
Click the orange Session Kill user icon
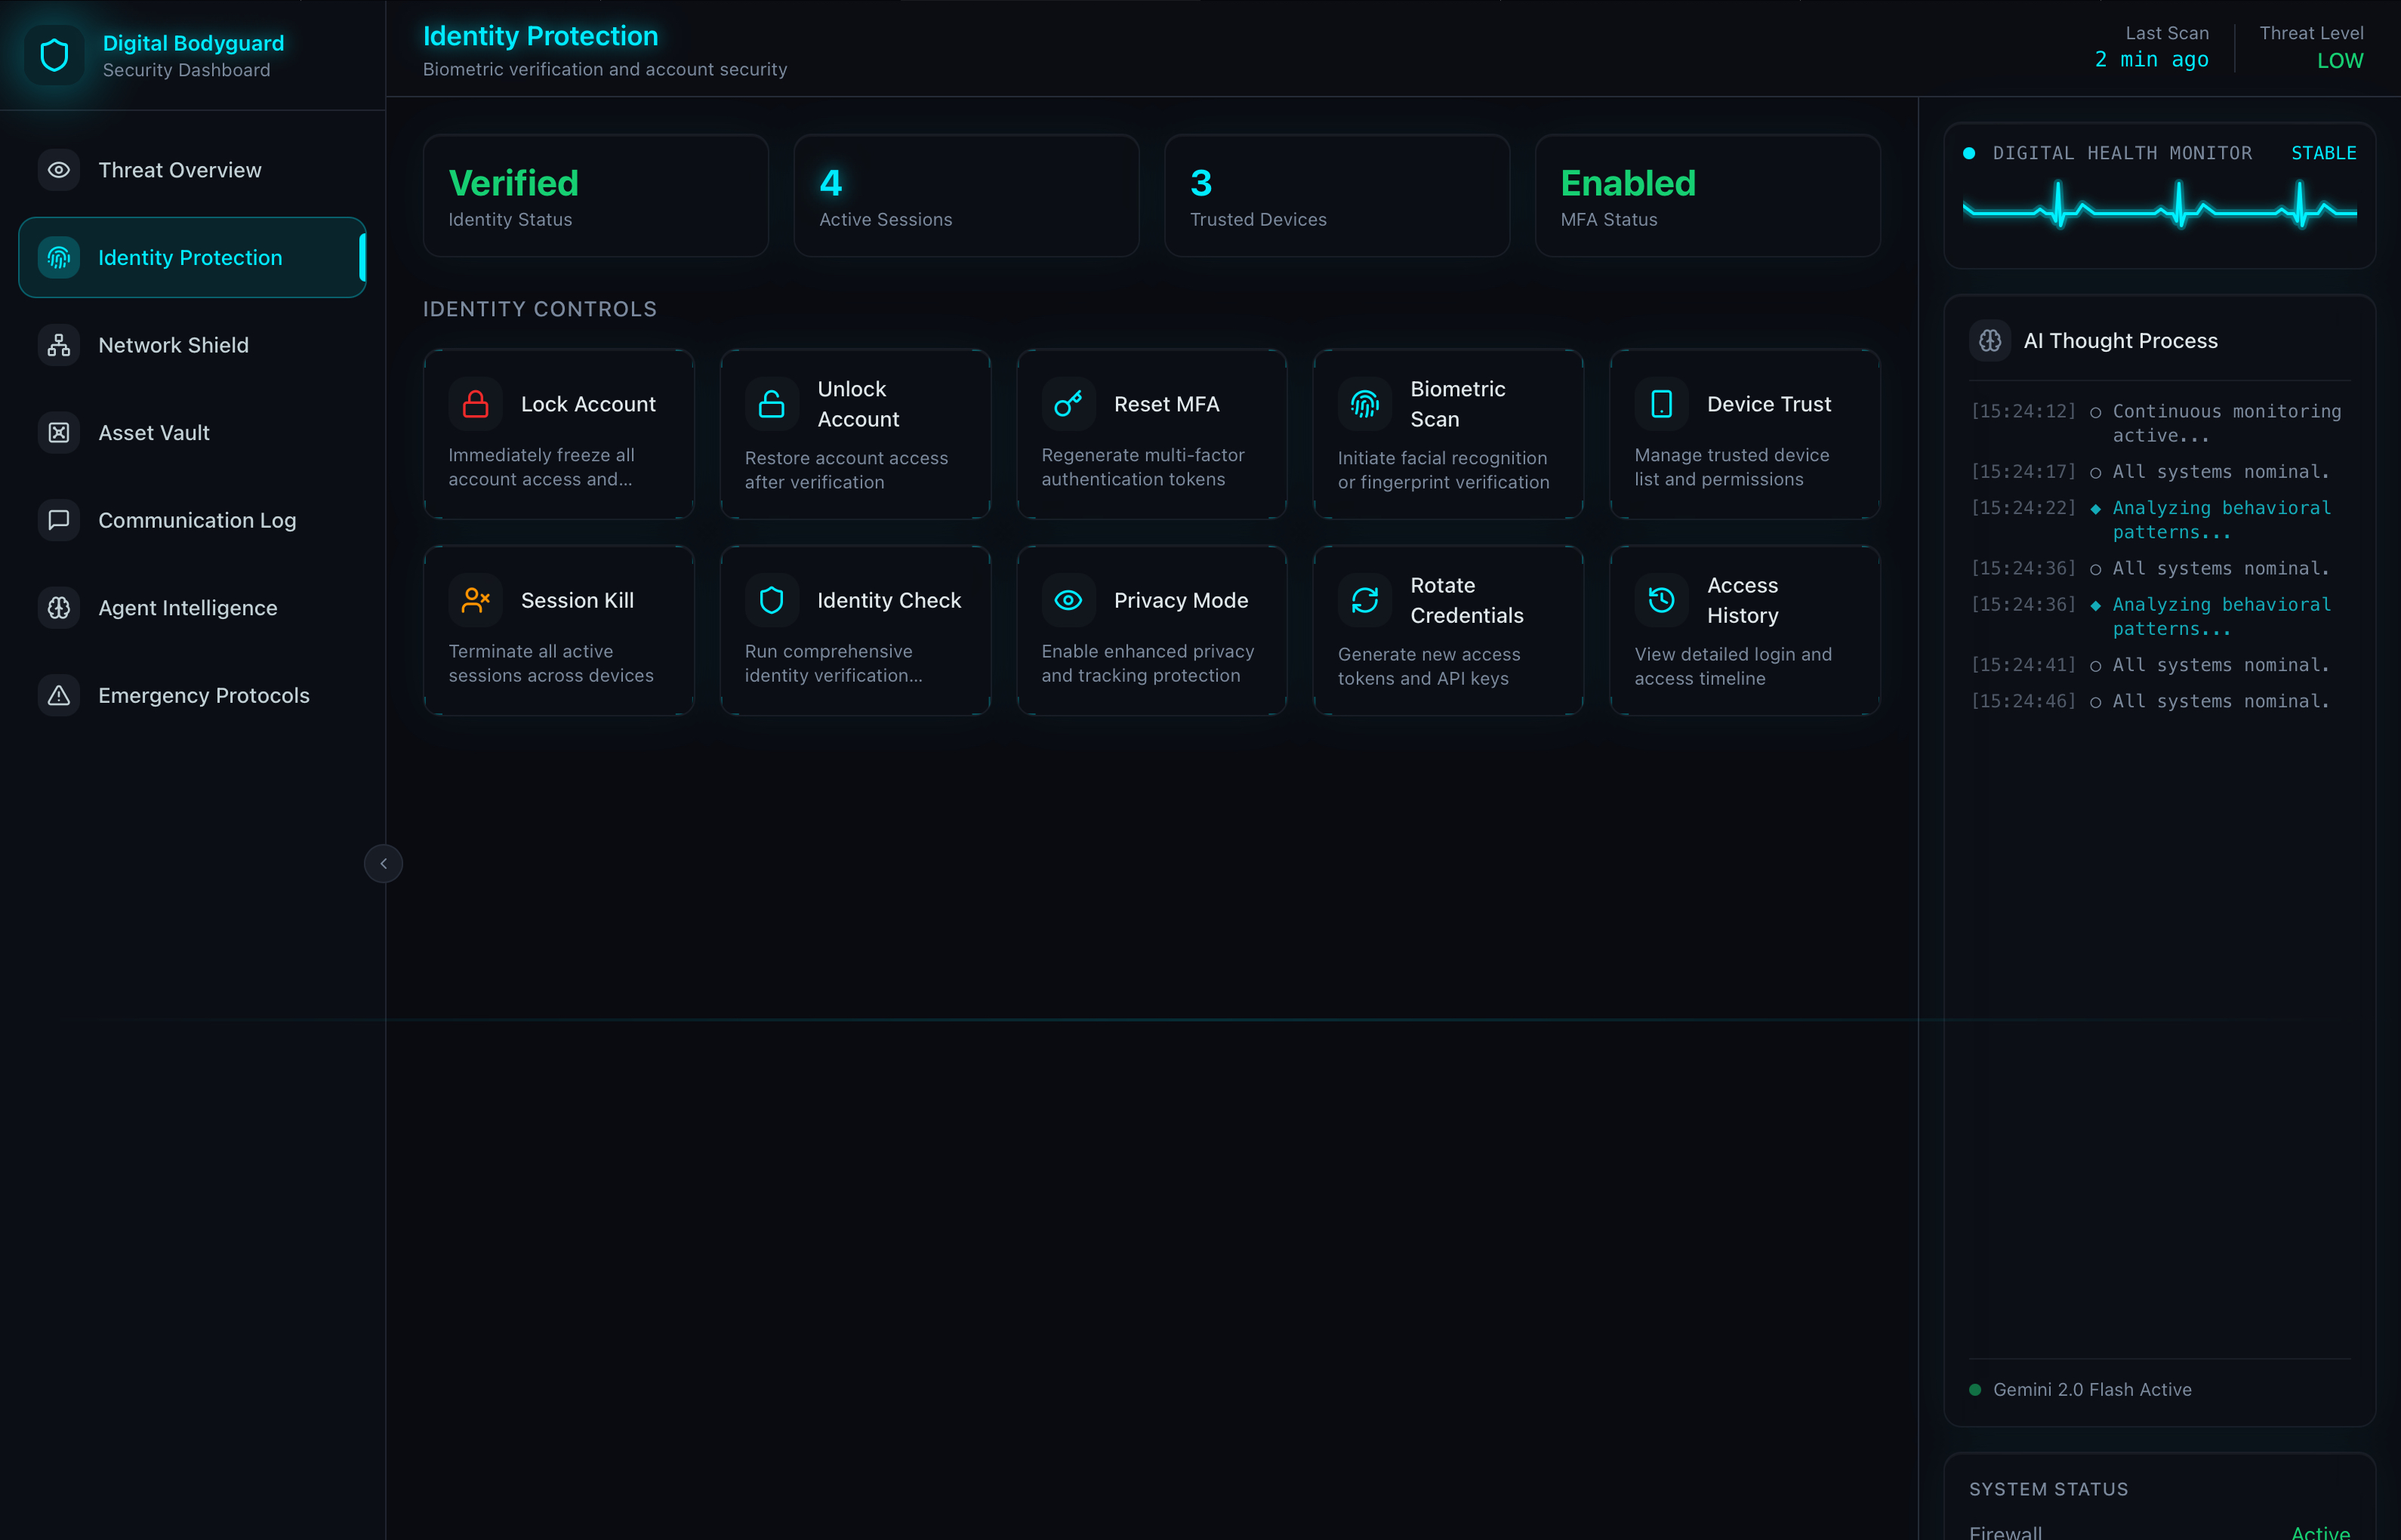point(475,600)
